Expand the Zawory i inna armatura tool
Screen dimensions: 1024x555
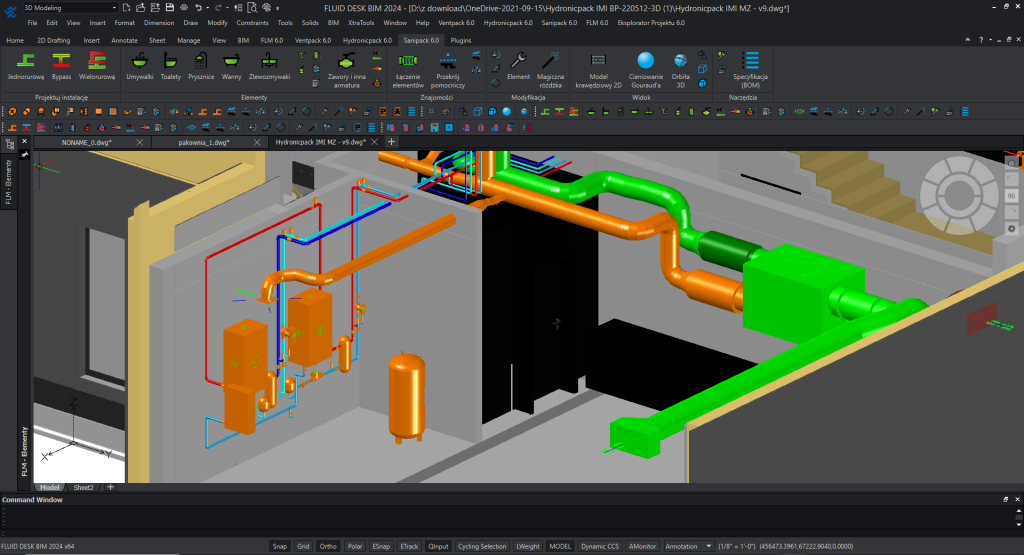tap(346, 65)
